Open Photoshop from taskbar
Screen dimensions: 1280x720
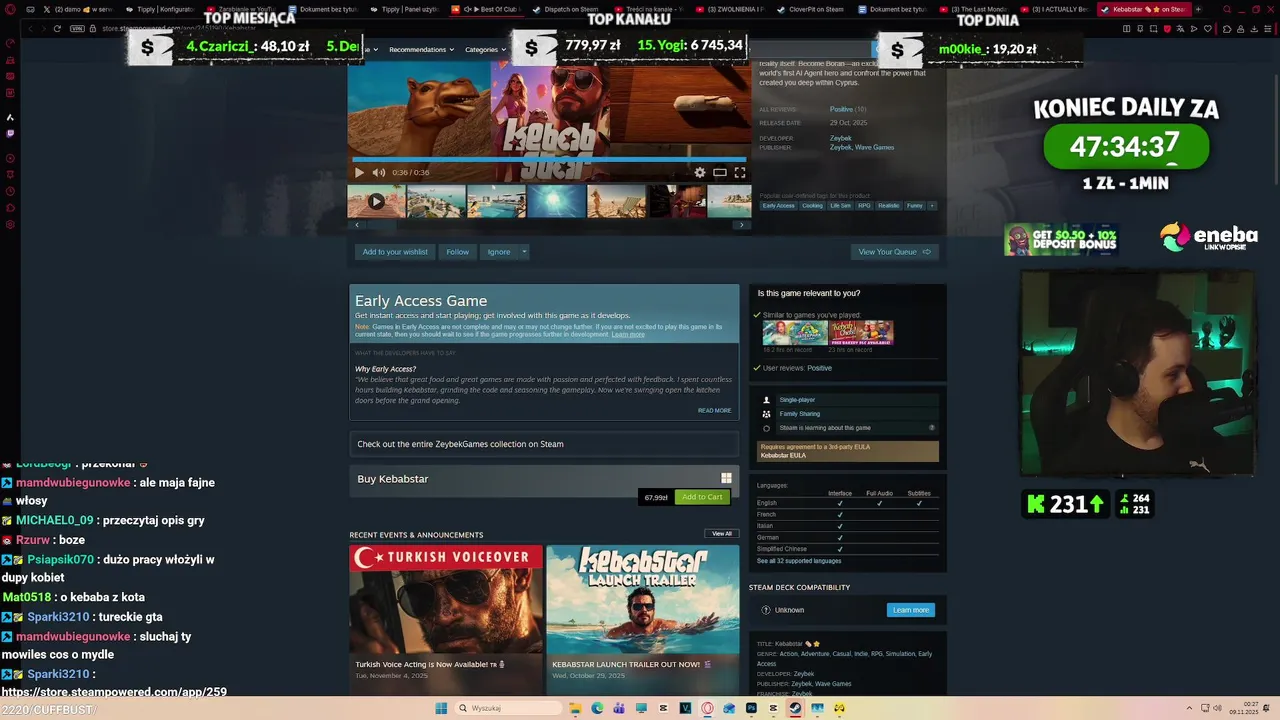tap(751, 708)
